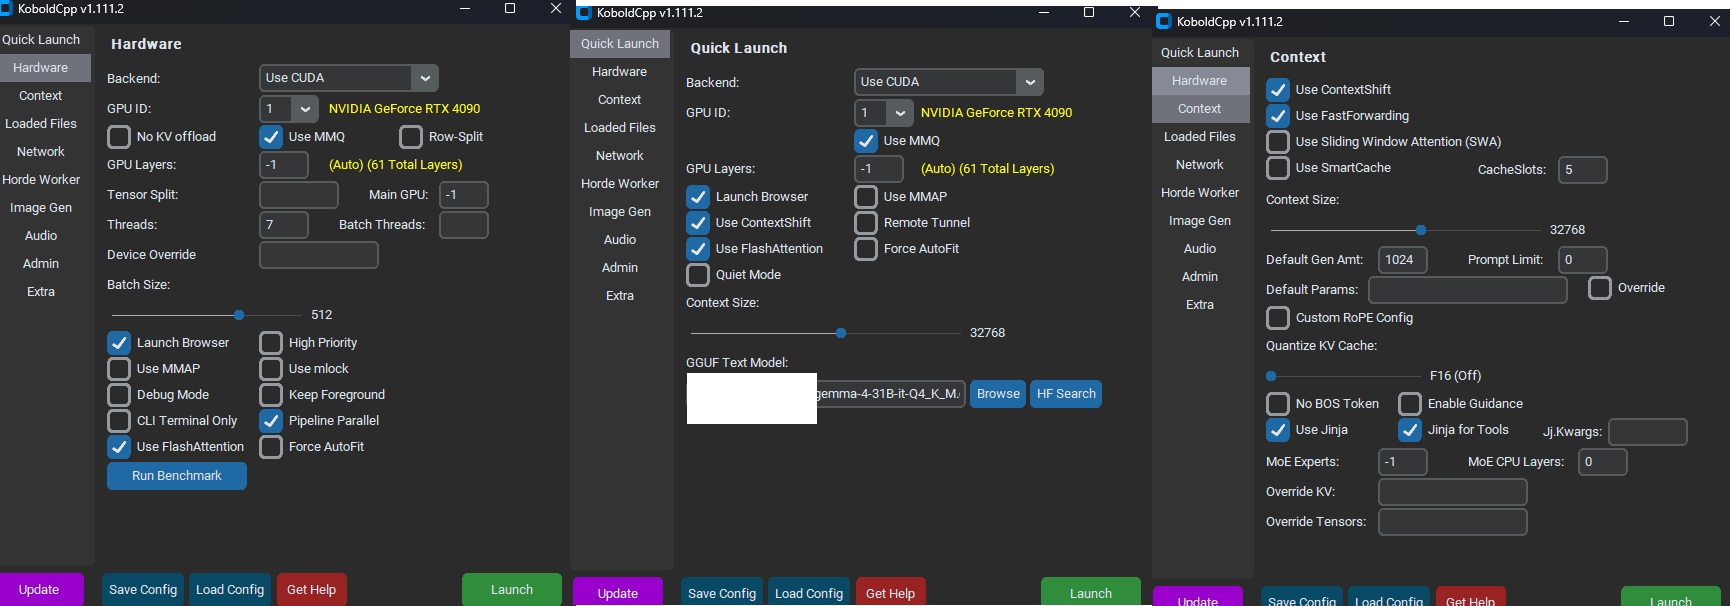Click Launch button in middle window
The image size is (1730, 606).
(x=1091, y=592)
